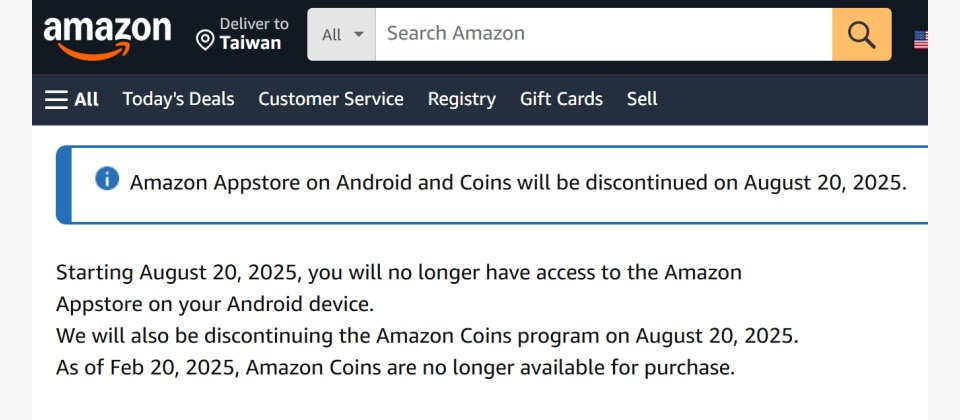This screenshot has height=420, width=960.
Task: Click the paragraph starting "Starting August 20, 2025"
Action: [x=399, y=288]
